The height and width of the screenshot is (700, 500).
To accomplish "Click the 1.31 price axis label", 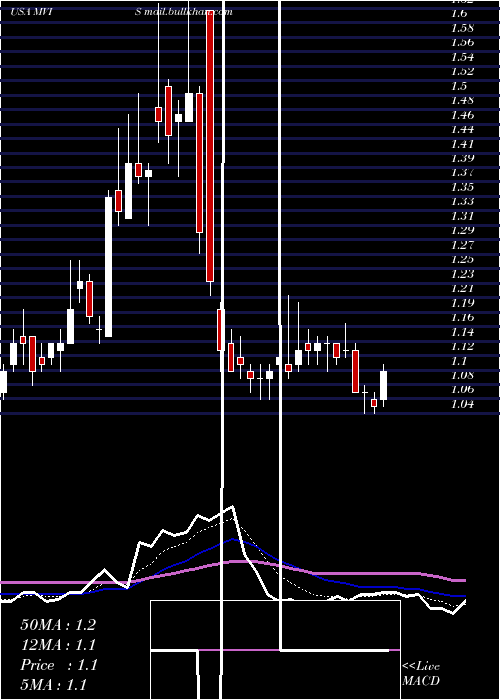I will point(462,216).
